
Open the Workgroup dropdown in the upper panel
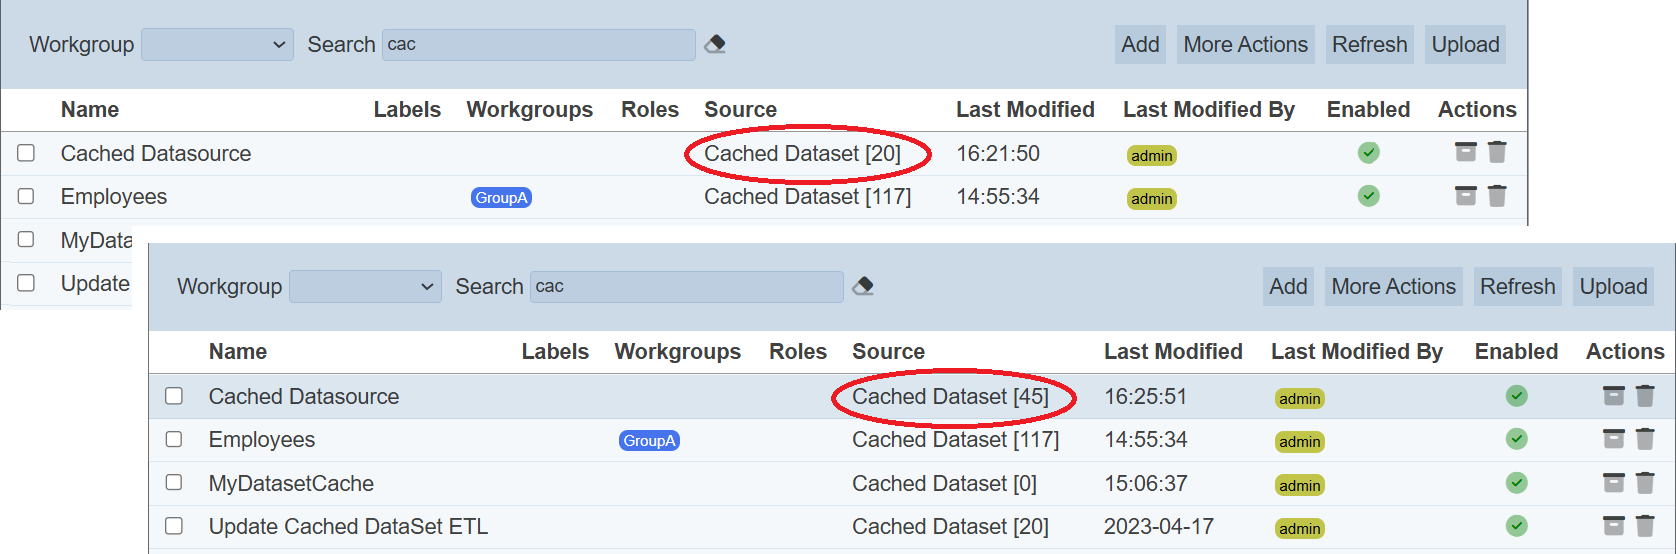(217, 45)
